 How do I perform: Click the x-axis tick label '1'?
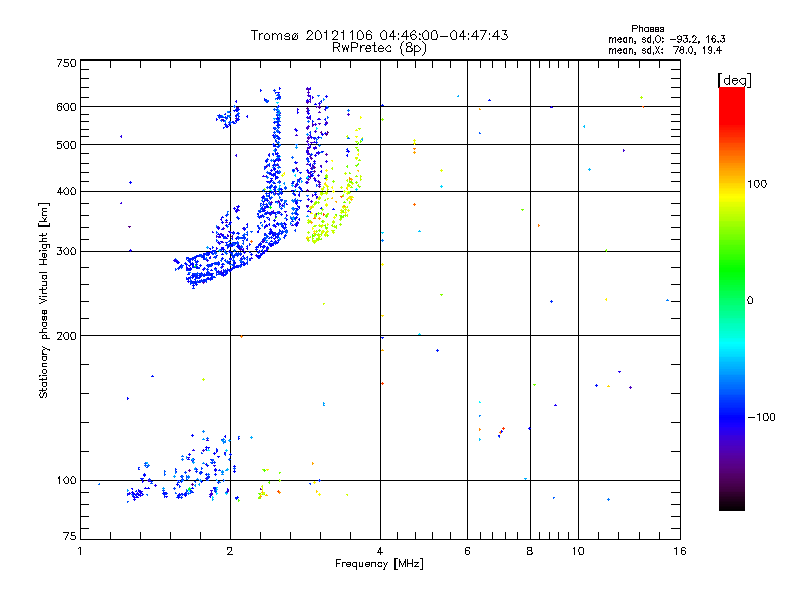pyautogui.click(x=80, y=551)
